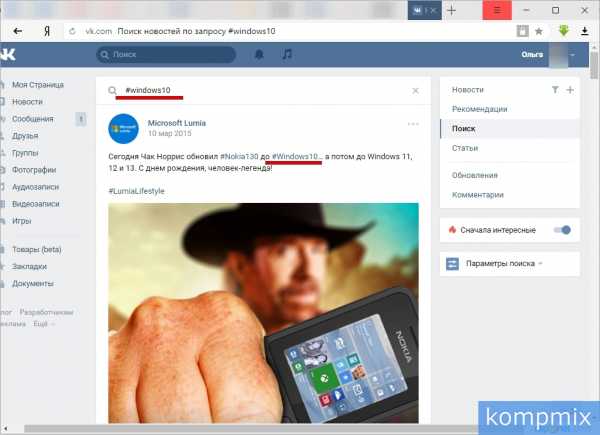Screen dimensions: 600x435
Task: Open 'Игры' in sidebar
Action: 21,221
